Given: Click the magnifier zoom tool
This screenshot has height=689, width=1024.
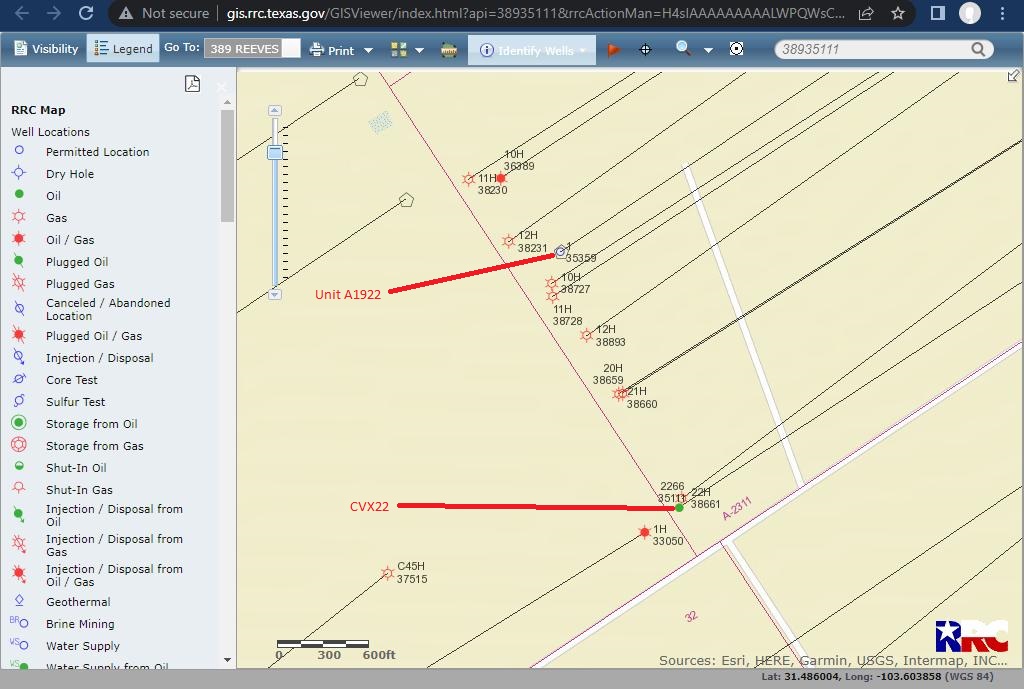Looking at the screenshot, I should pos(683,48).
